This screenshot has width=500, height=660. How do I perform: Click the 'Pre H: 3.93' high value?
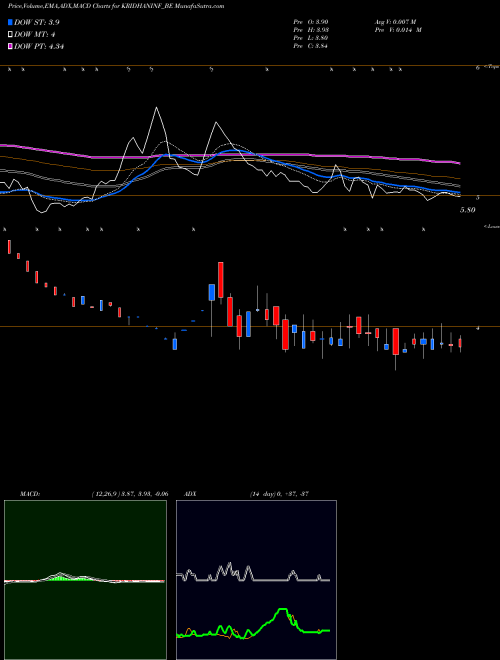311,29
